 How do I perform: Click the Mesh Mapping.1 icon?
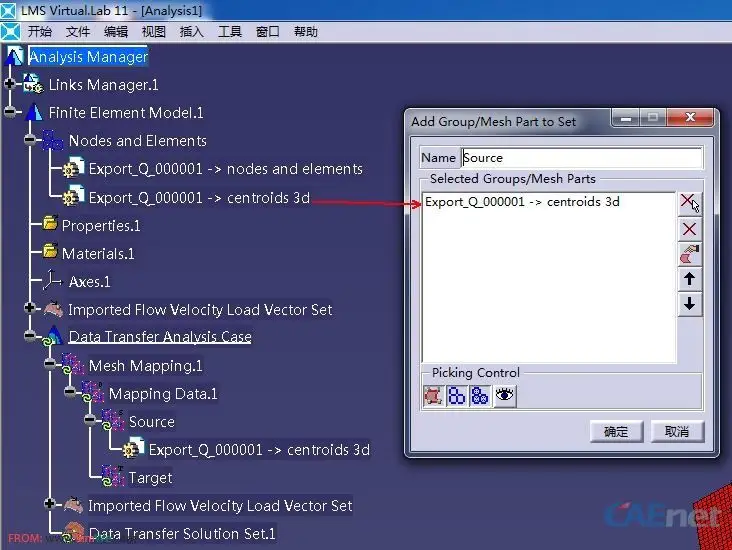point(72,364)
